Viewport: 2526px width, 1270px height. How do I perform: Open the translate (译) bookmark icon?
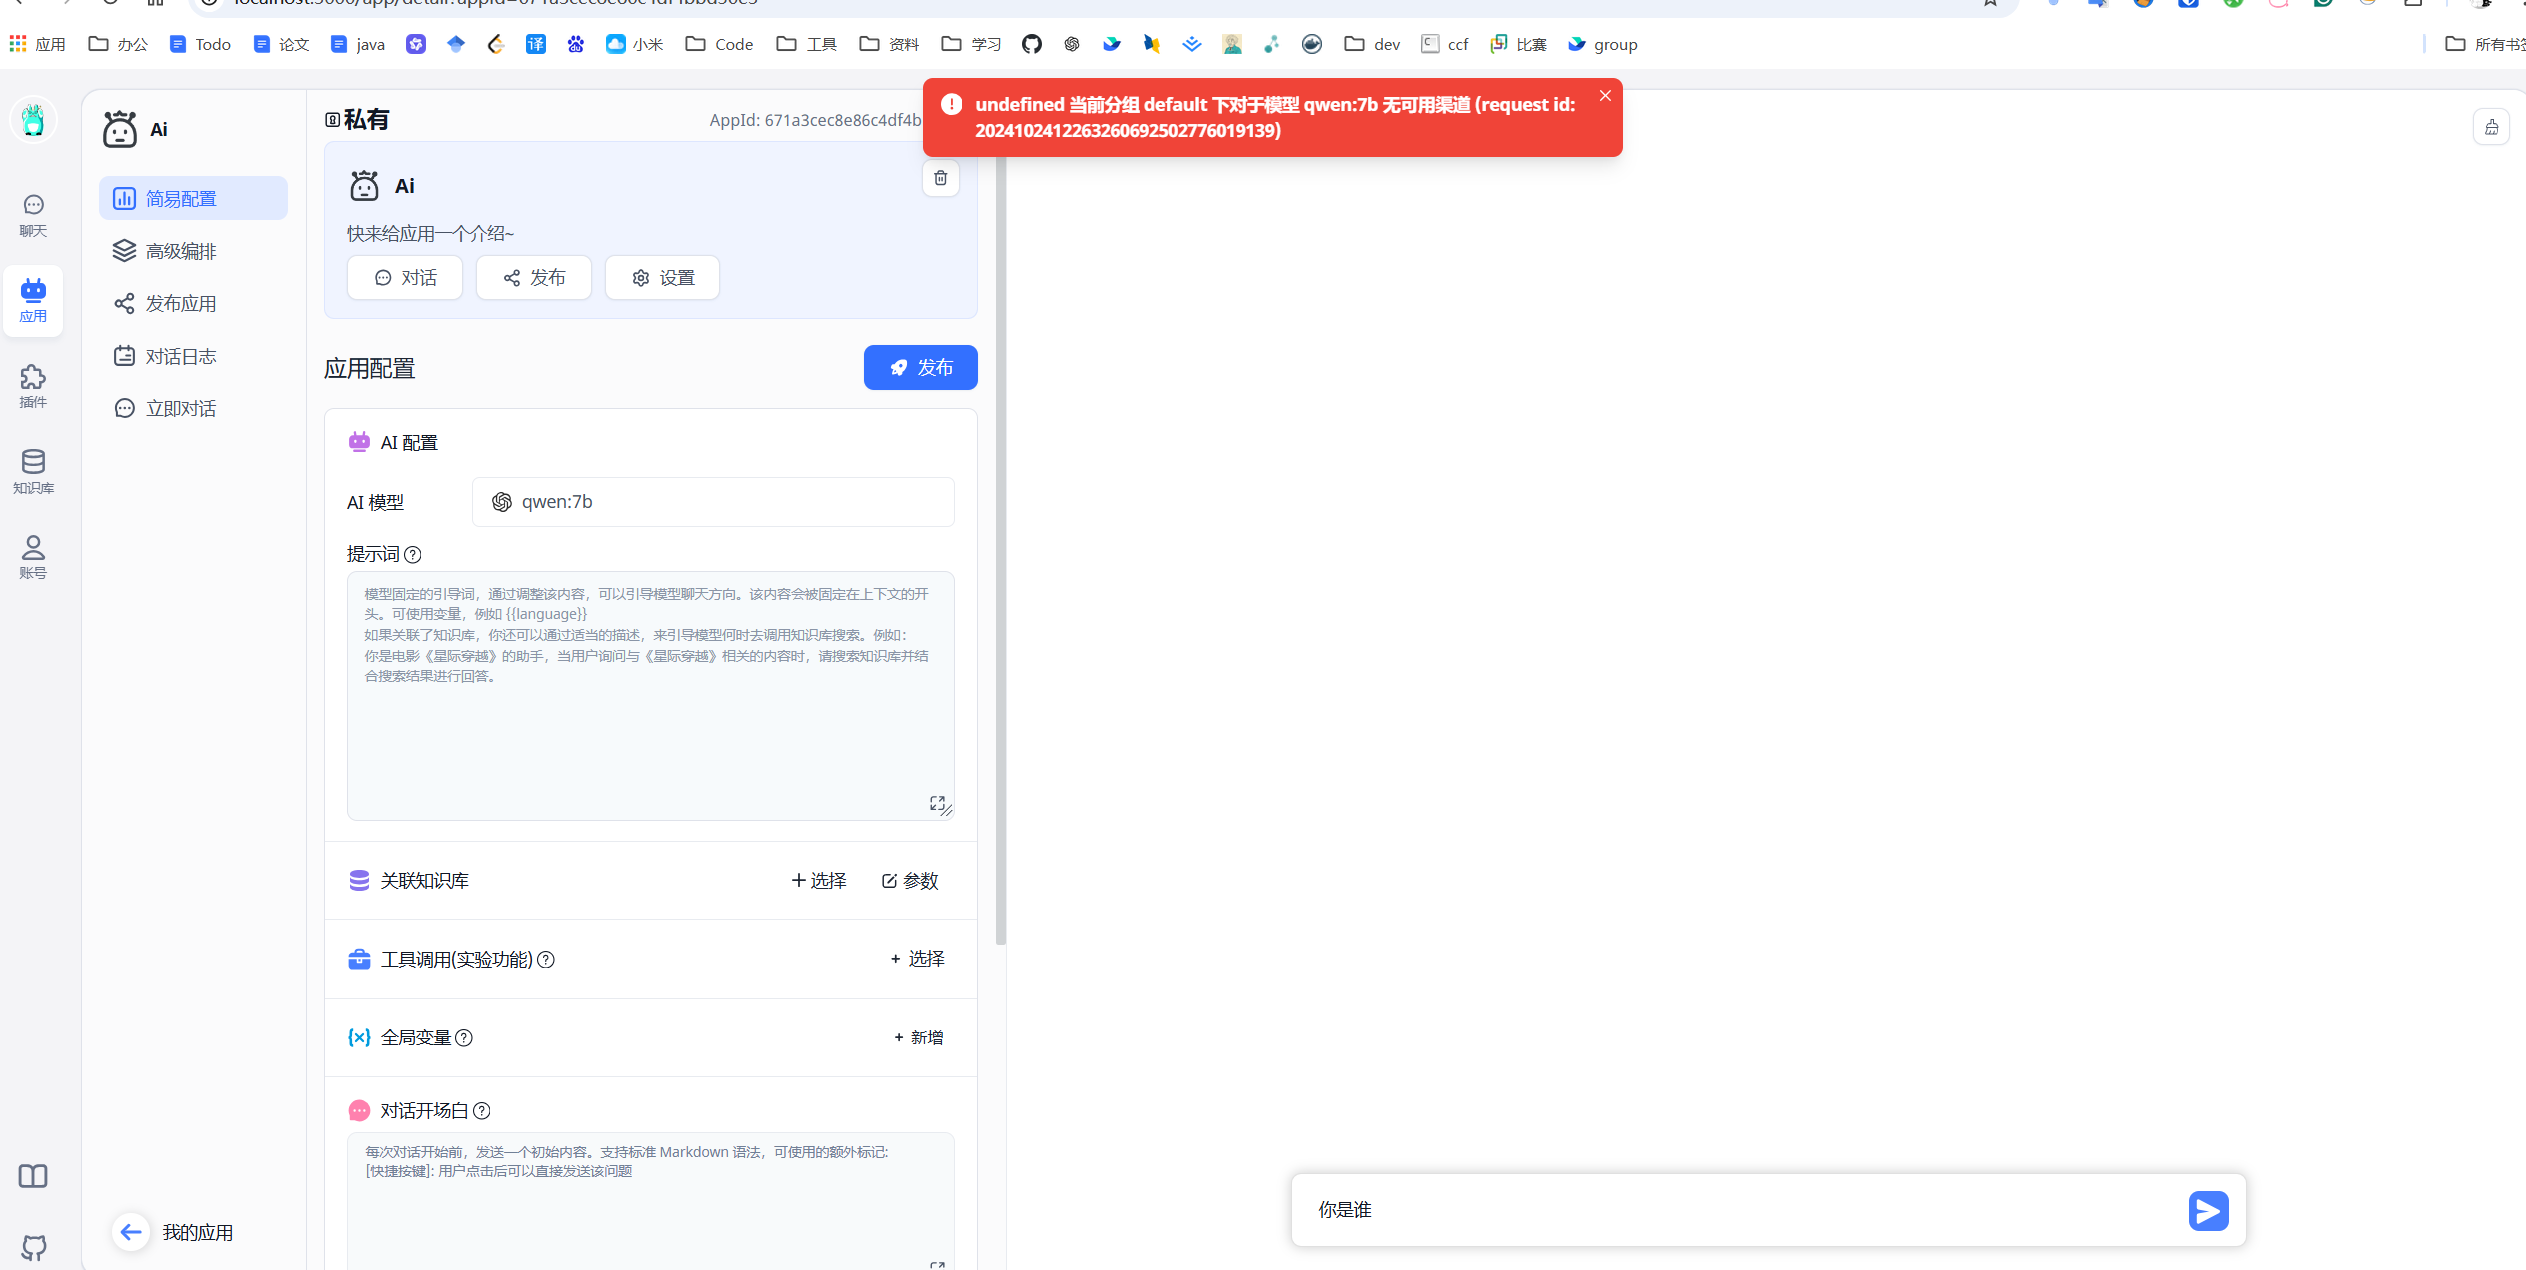point(536,44)
